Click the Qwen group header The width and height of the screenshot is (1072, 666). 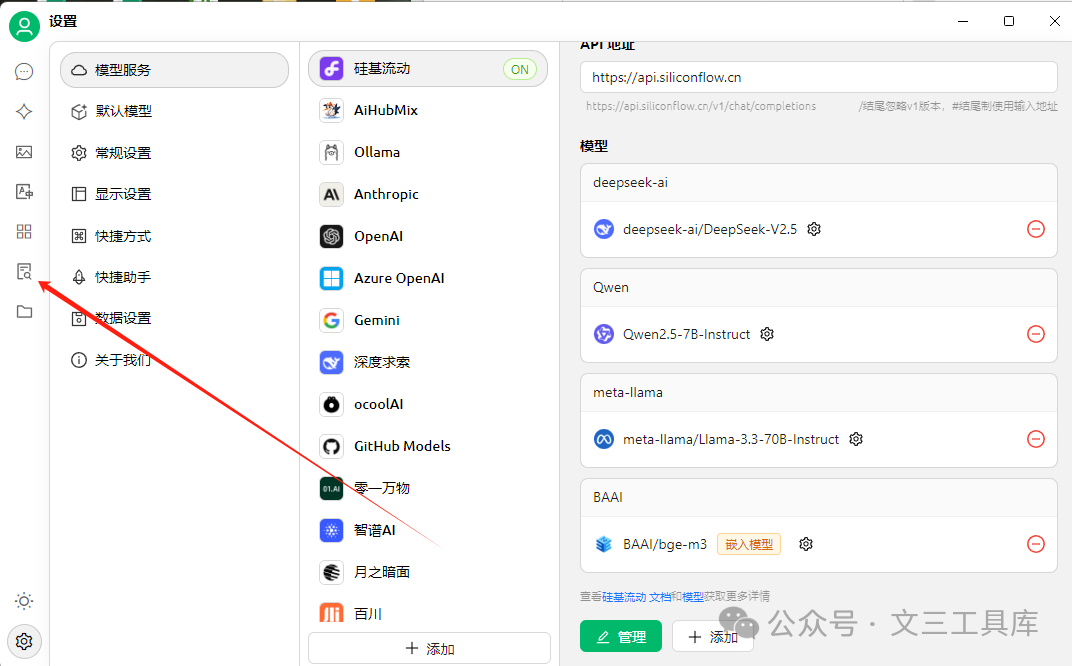tap(818, 288)
